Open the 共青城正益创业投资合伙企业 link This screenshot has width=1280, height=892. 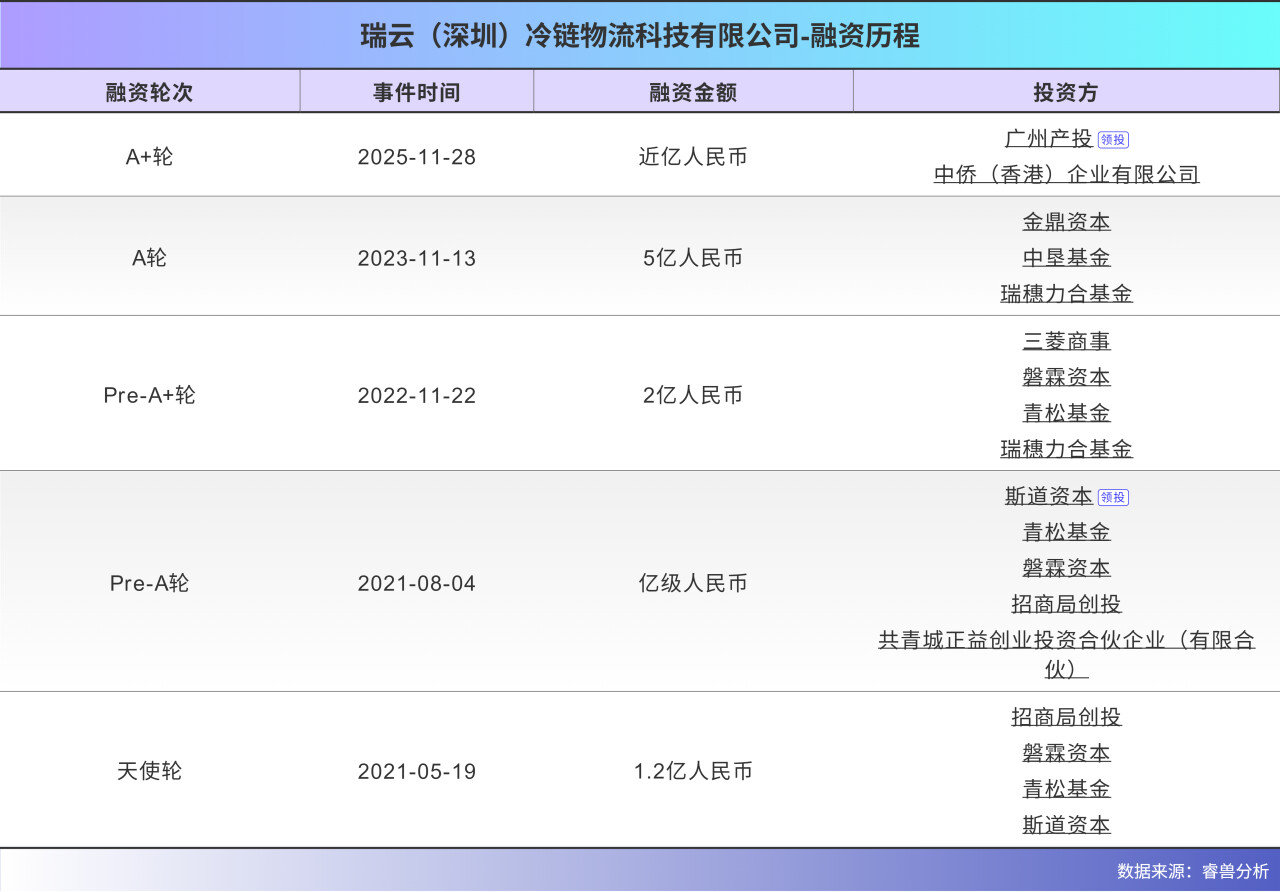(x=1066, y=640)
